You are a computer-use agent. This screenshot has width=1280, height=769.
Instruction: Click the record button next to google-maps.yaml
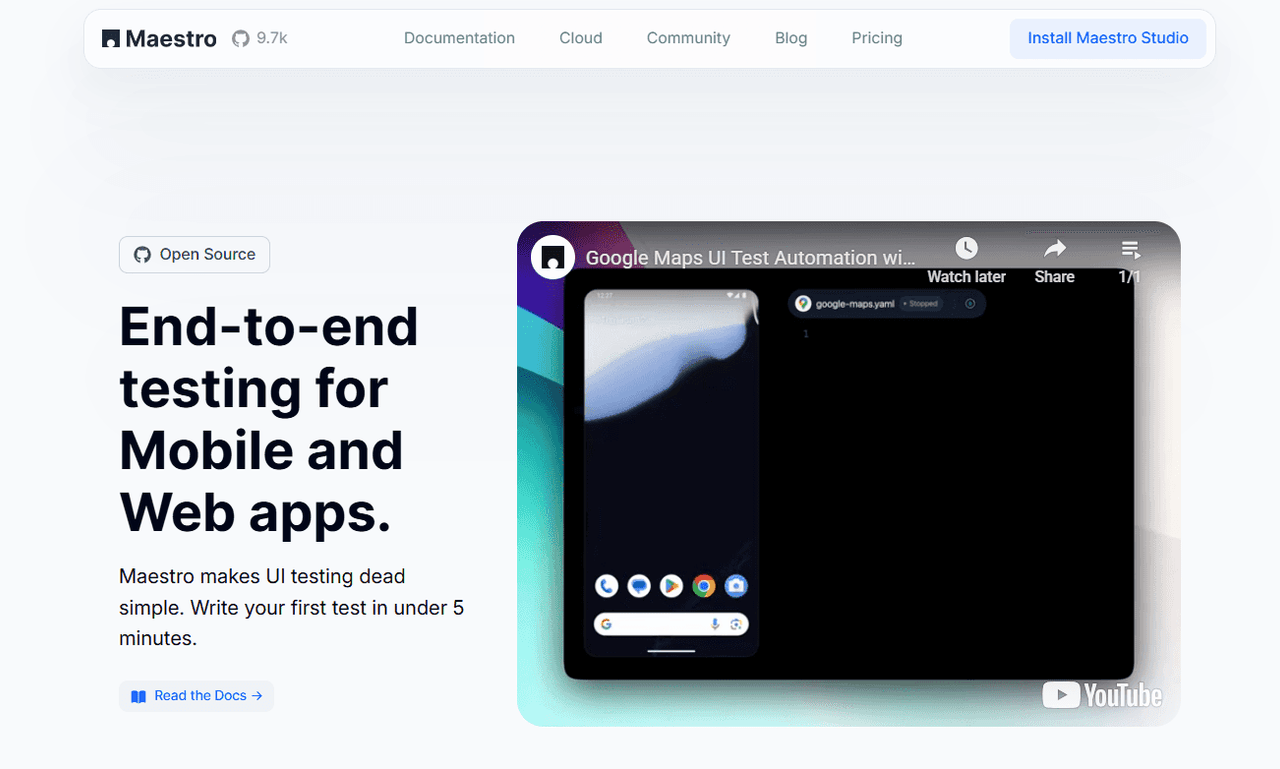[970, 304]
